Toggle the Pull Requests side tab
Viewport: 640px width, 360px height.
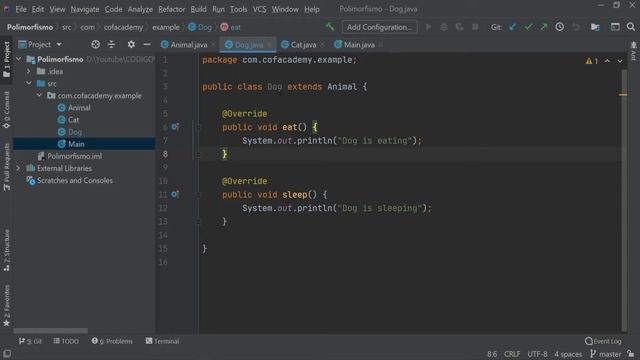[x=7, y=167]
